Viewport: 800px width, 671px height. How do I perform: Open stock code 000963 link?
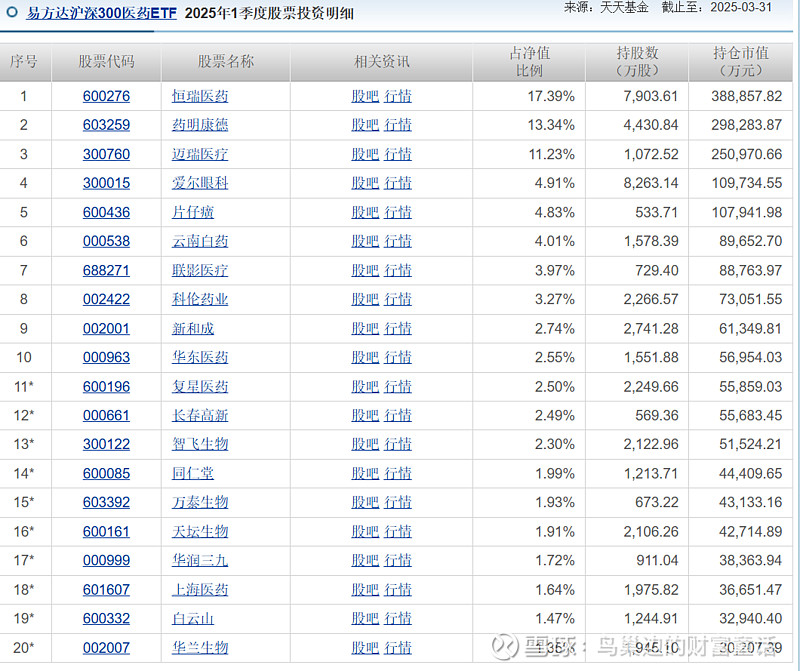click(106, 358)
